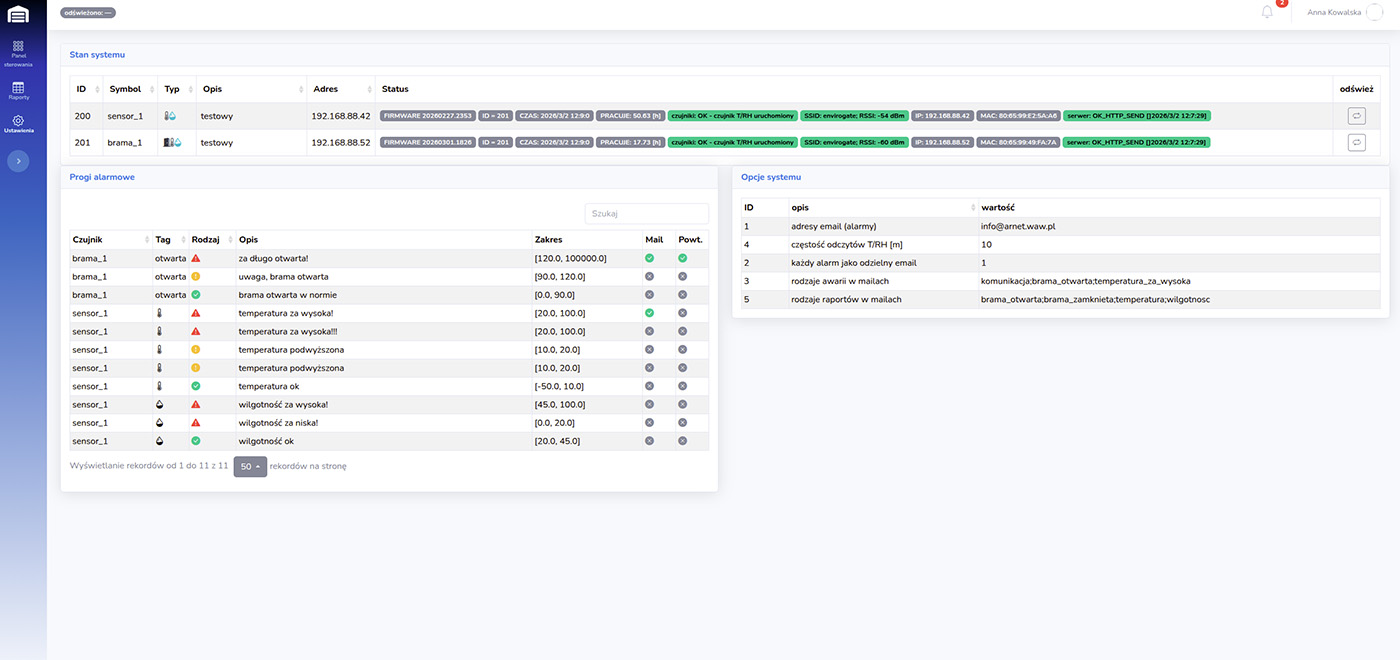
Task: Open Ustawienia in the sidebar
Action: coord(18,124)
